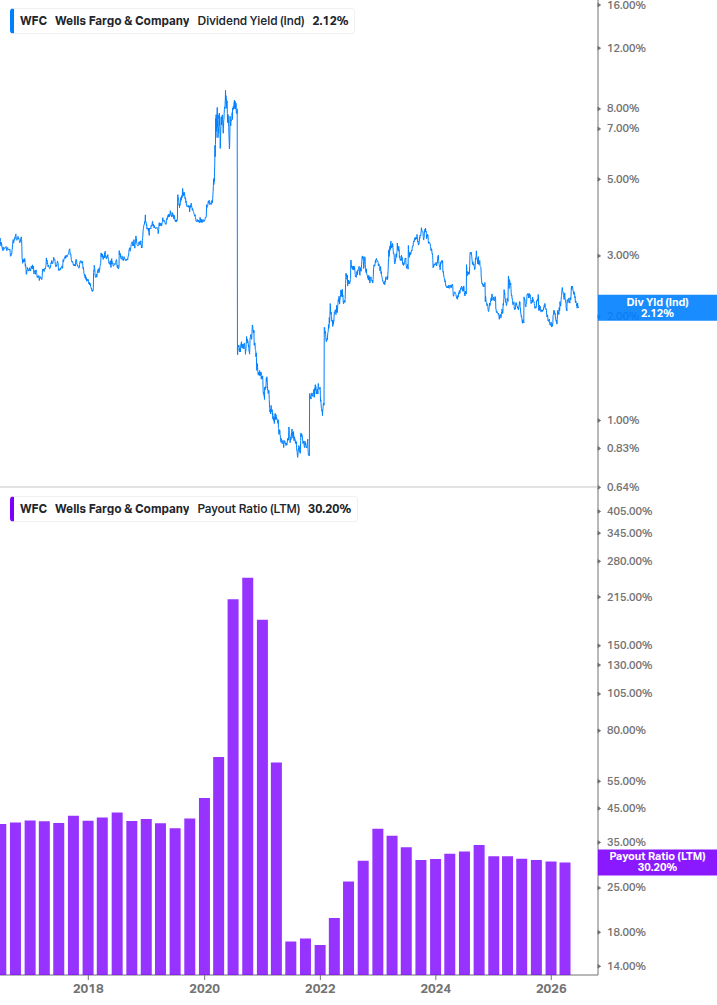Click the 45.00% payout axis label

[626, 808]
